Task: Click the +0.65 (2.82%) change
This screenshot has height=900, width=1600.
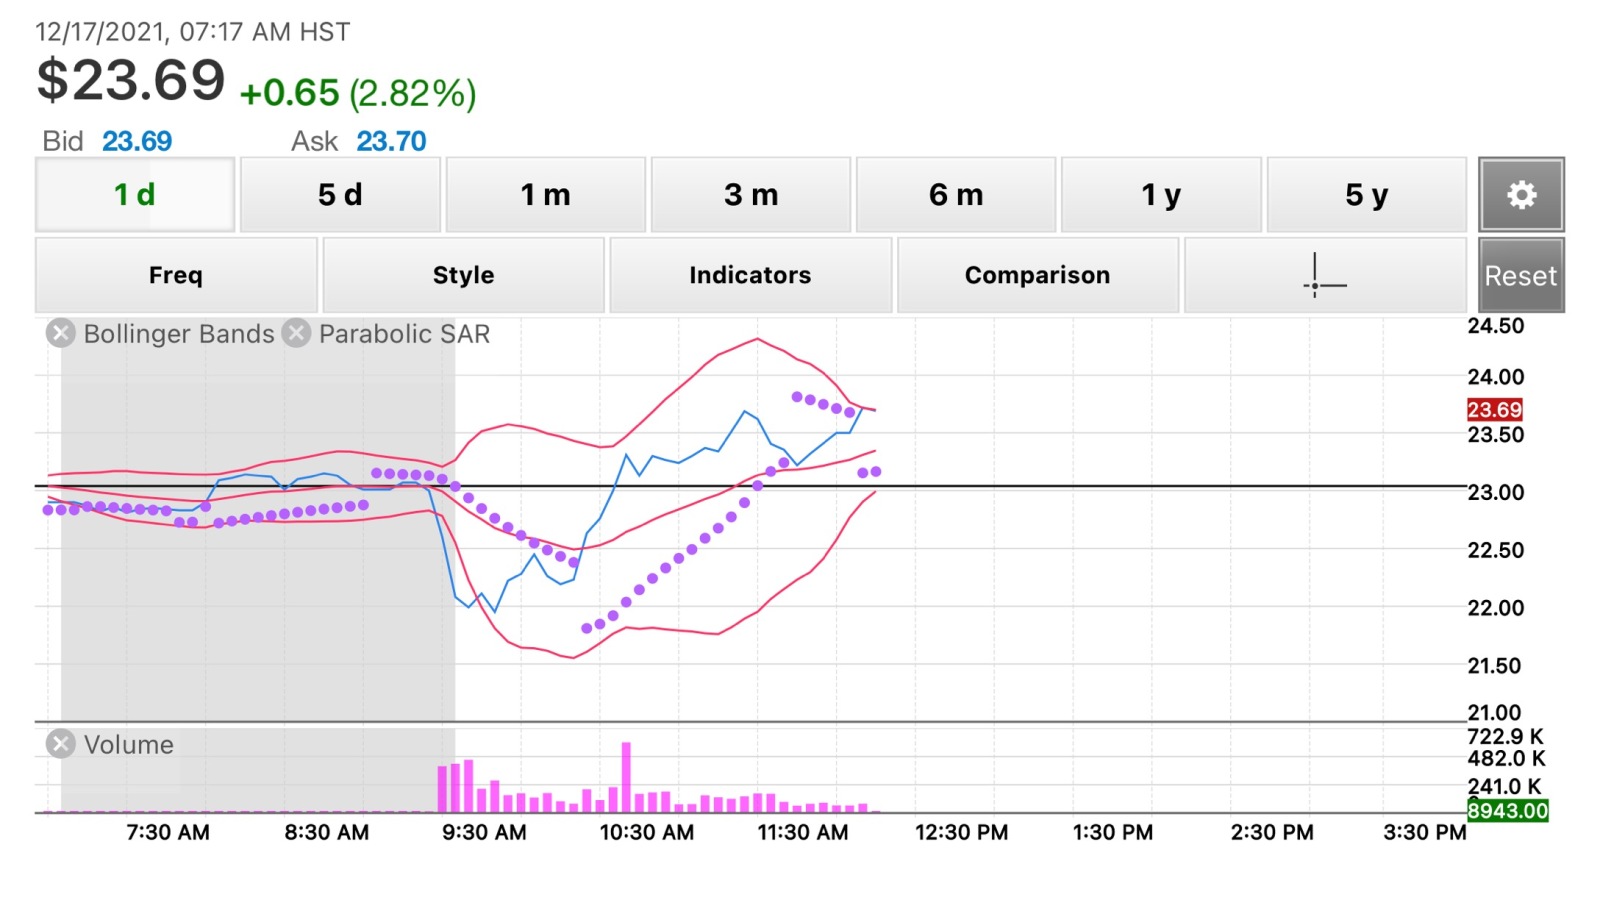Action: [x=358, y=93]
